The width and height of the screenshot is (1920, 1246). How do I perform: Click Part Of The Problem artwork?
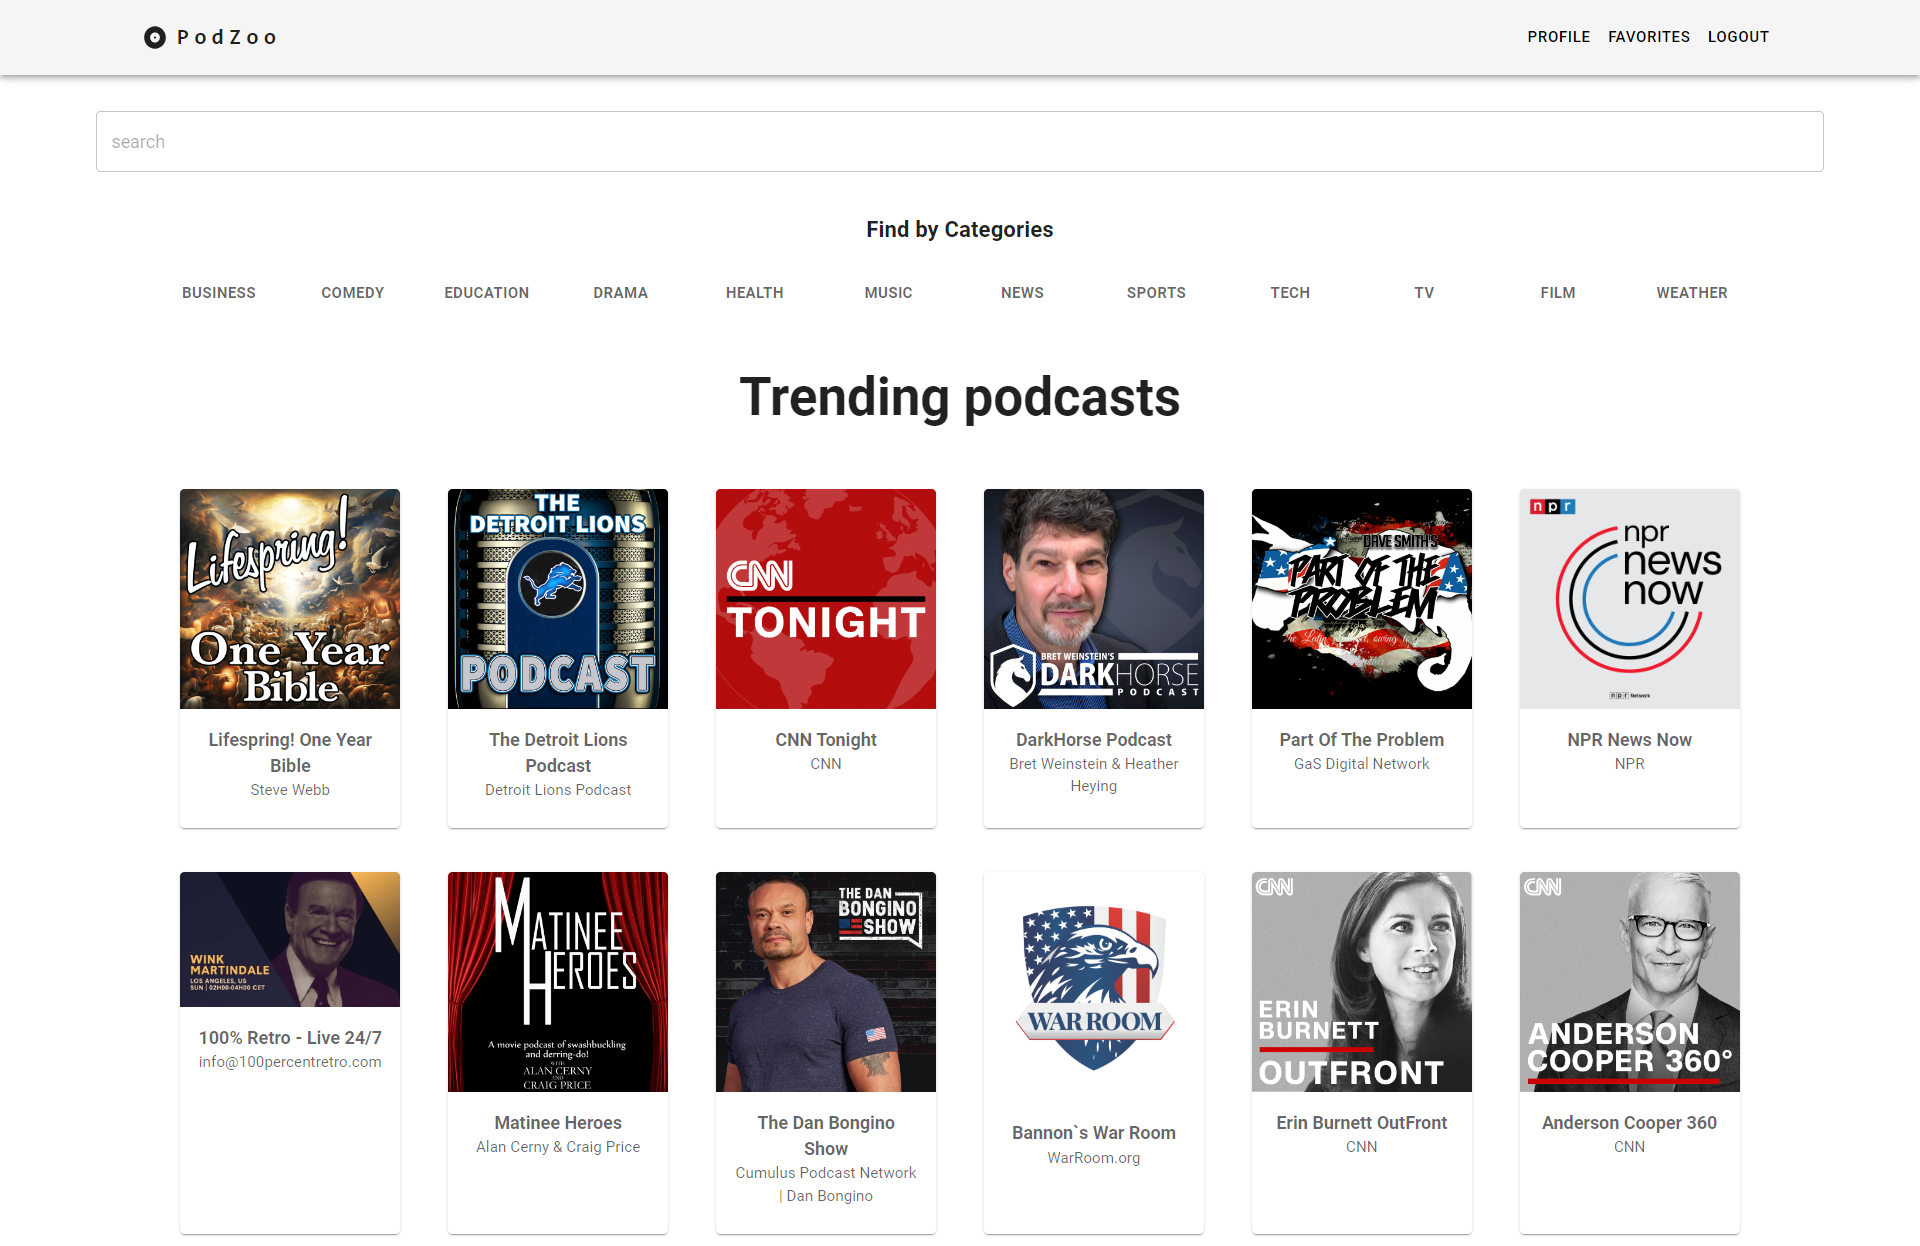tap(1361, 599)
